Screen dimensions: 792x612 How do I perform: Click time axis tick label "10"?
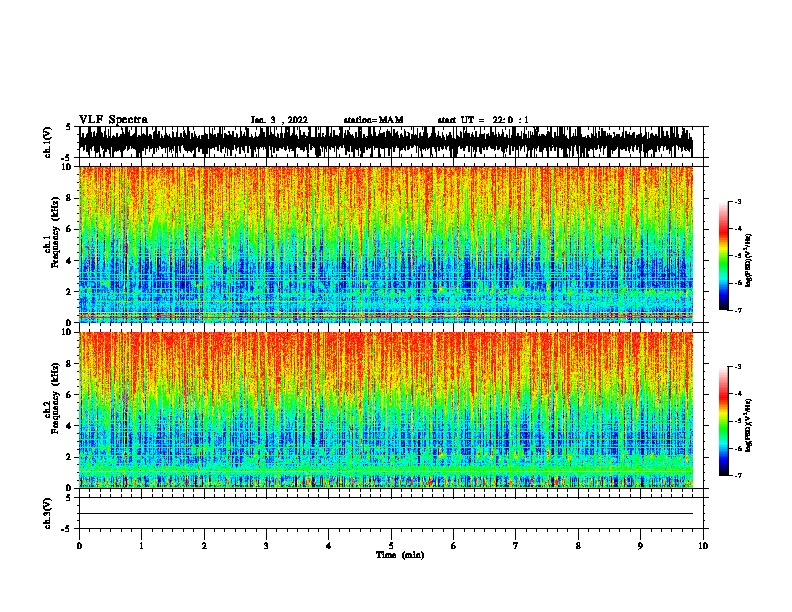(x=703, y=546)
